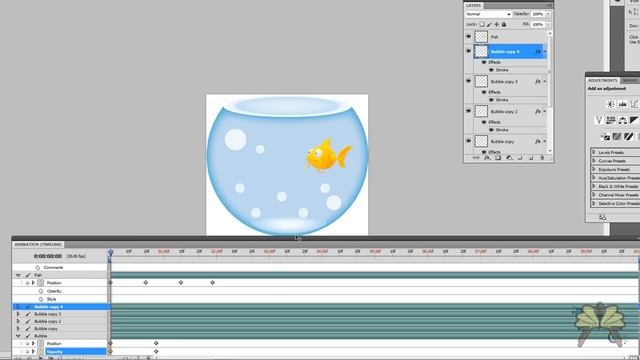
Task: Select Bubble copy track in the timeline
Action: 61,329
